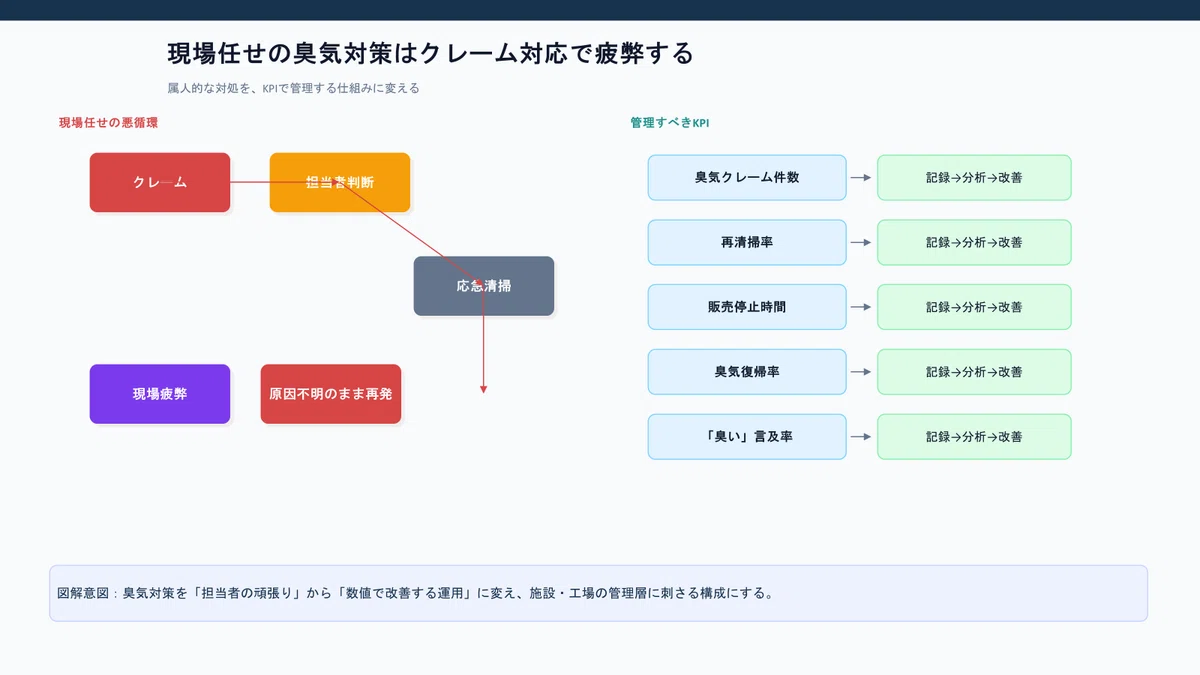Select the 販売停止時間 KPI box
Screen dimensions: 1200x675
(747, 307)
